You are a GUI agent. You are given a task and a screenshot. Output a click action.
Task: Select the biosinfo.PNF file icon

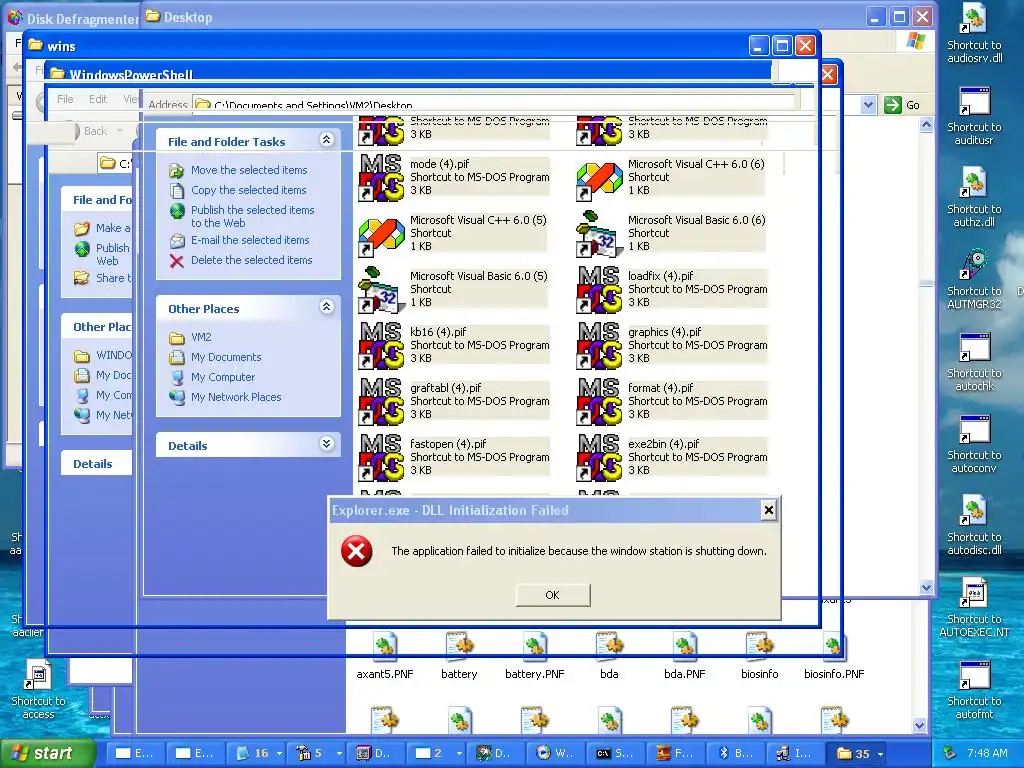(x=834, y=647)
